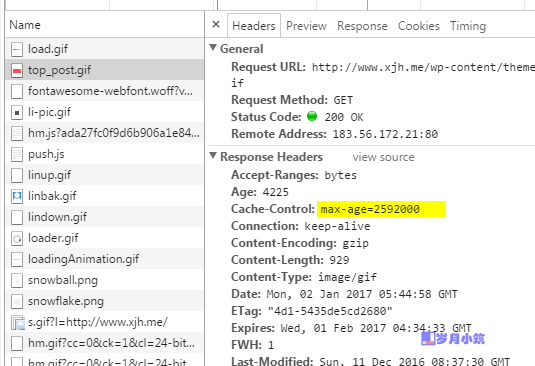Screen dimensions: 535x366
Task: Click the green status code indicator
Action: (x=312, y=116)
